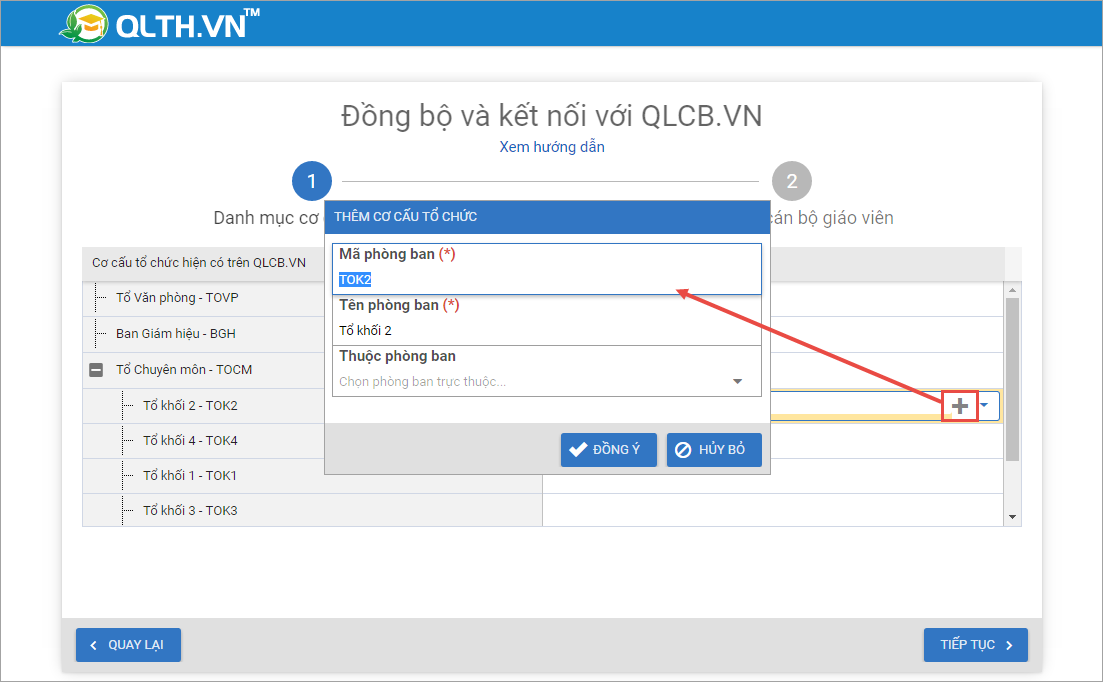Click the page title Đồng bộ và kết nối
Viewport: 1103px width, 682px height.
(x=552, y=116)
